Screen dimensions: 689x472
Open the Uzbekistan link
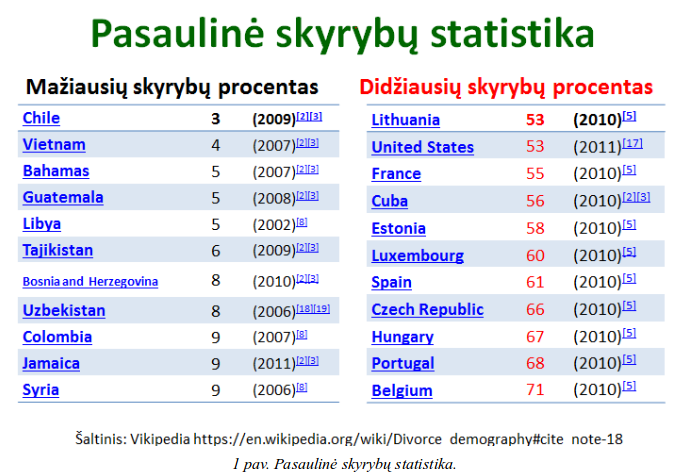point(63,310)
